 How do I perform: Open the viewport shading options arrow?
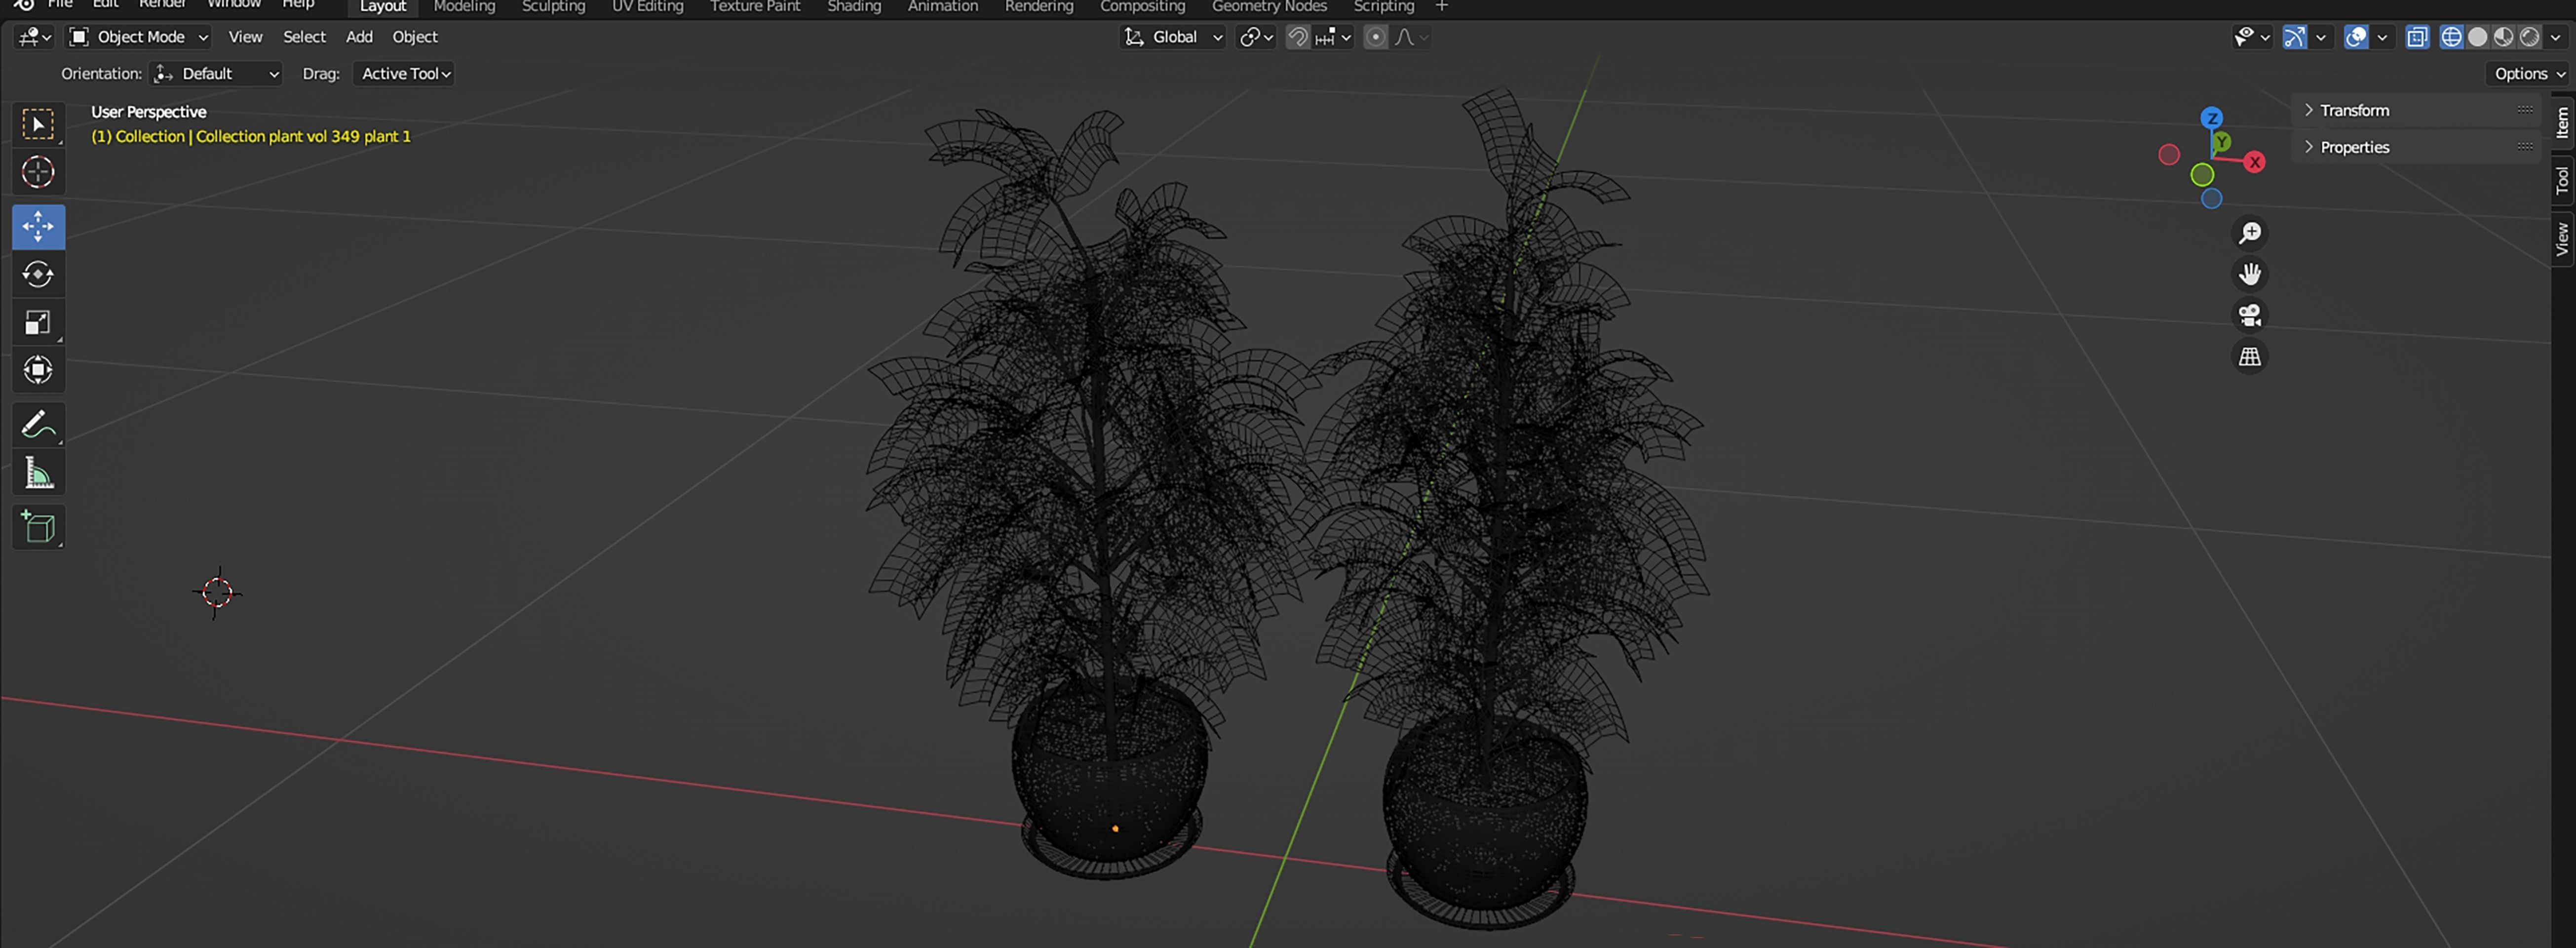point(2555,37)
